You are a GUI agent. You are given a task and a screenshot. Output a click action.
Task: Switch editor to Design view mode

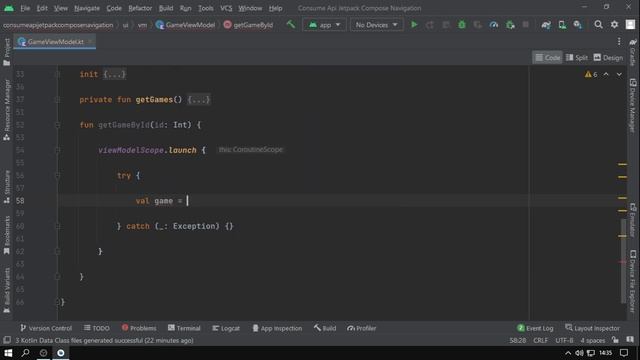click(x=608, y=58)
